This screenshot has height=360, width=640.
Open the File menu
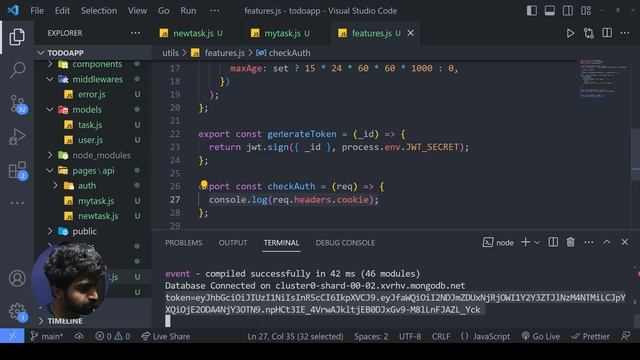pyautogui.click(x=37, y=11)
